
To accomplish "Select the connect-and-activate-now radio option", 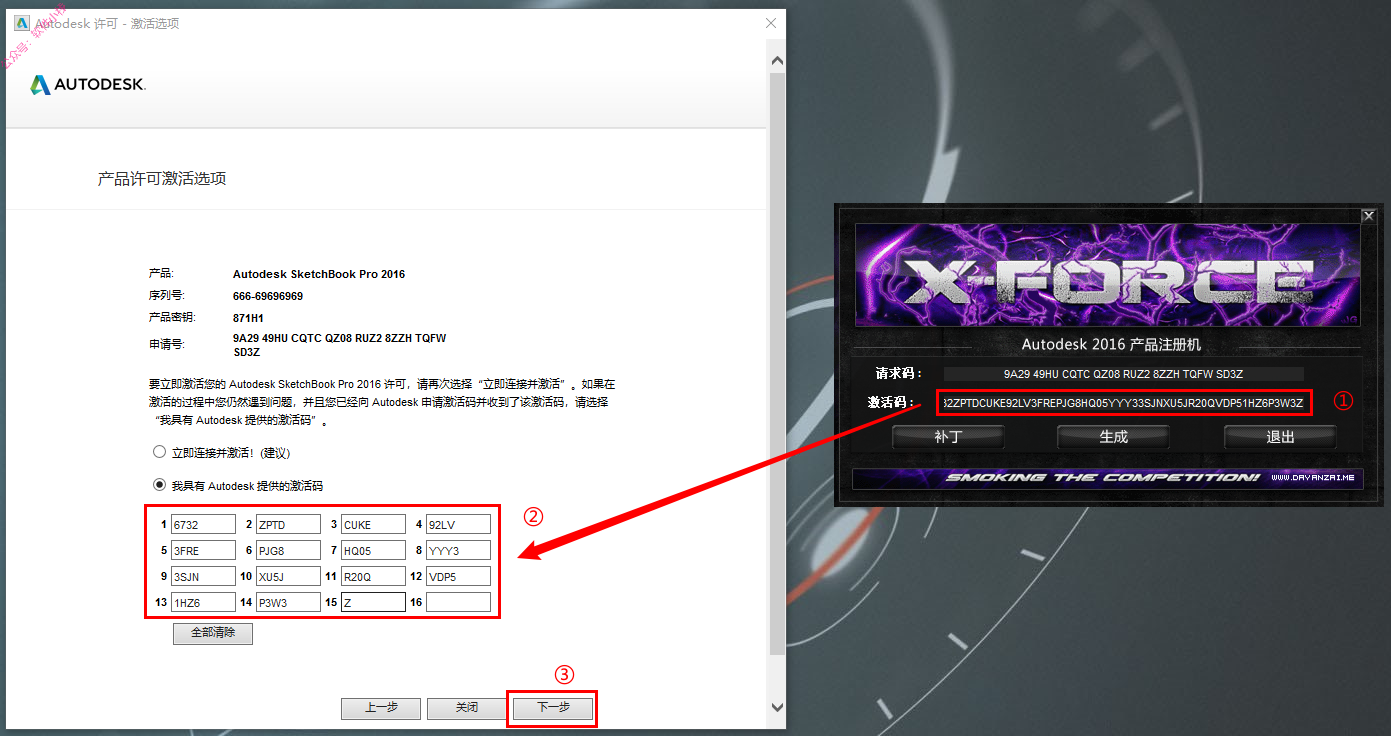I will (159, 452).
